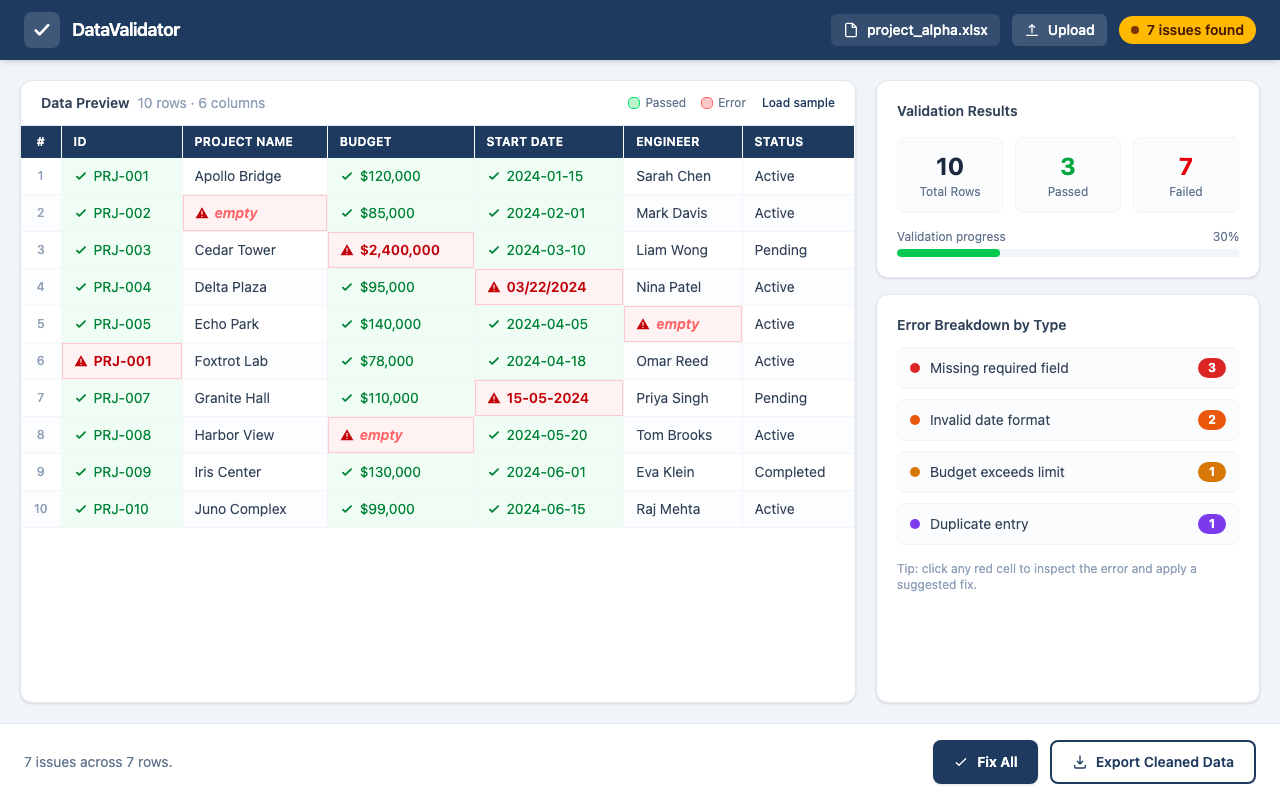Viewport: 1280px width, 800px height.
Task: Click the BUDGET column header
Action: (x=401, y=142)
